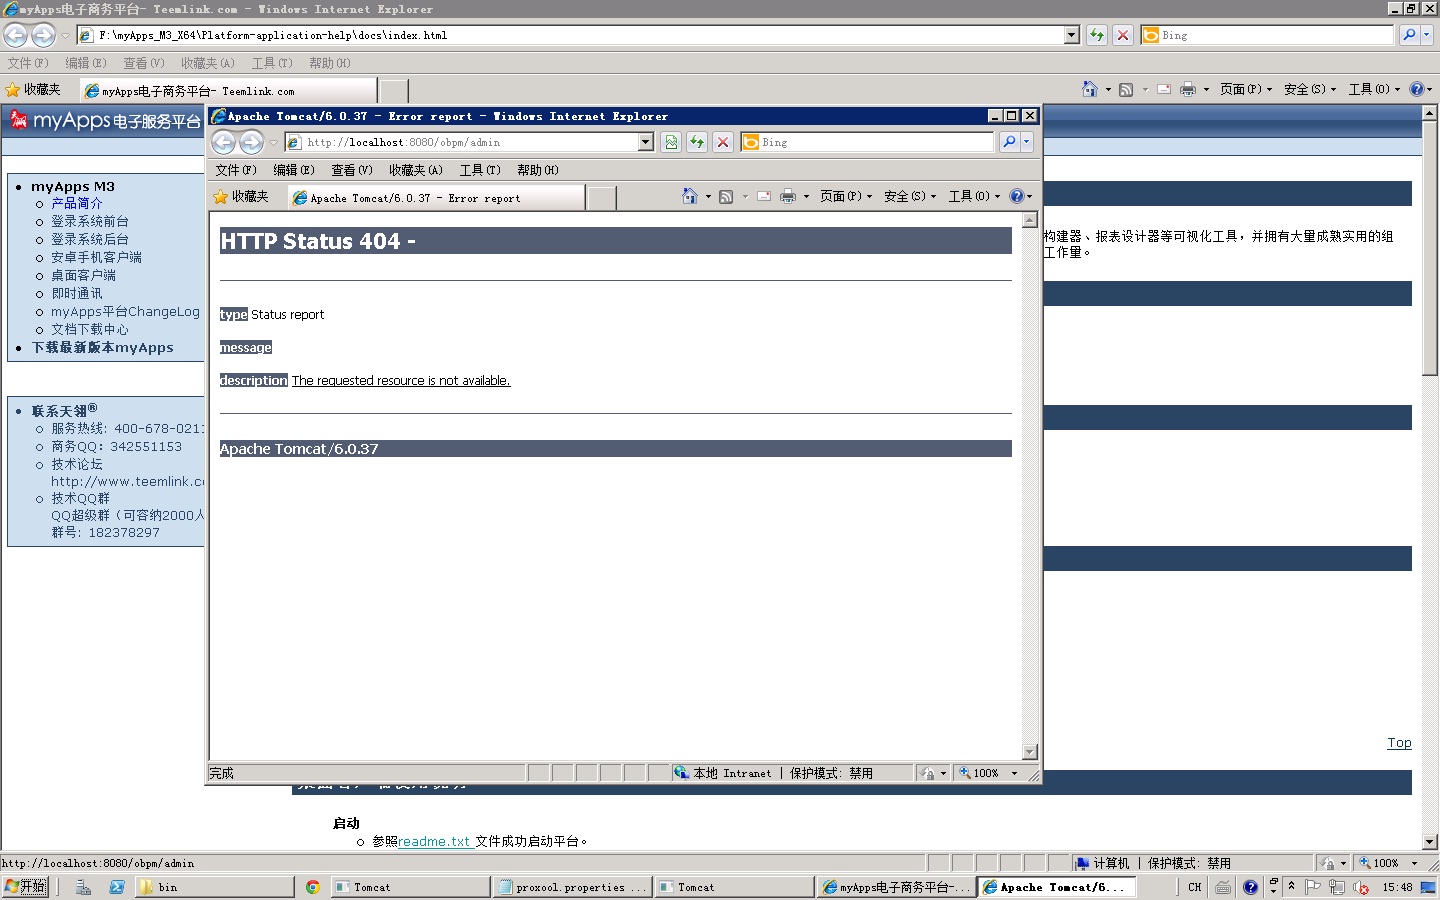The width and height of the screenshot is (1440, 900).
Task: Open the 开始 Start button
Action: coord(25,887)
